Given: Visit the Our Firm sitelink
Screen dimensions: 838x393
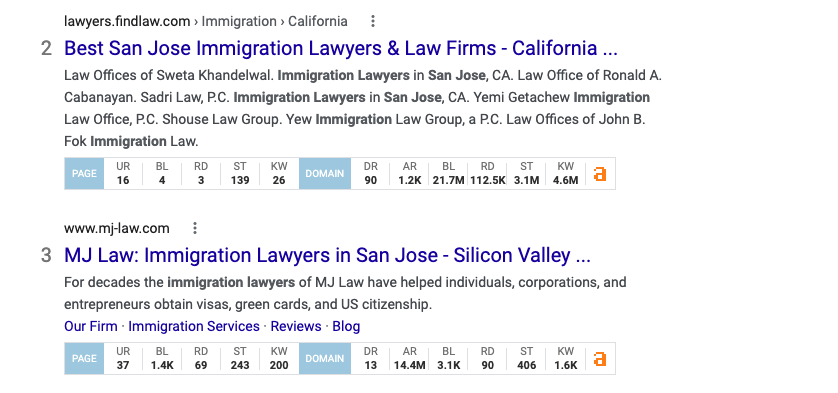Looking at the screenshot, I should pyautogui.click(x=91, y=326).
